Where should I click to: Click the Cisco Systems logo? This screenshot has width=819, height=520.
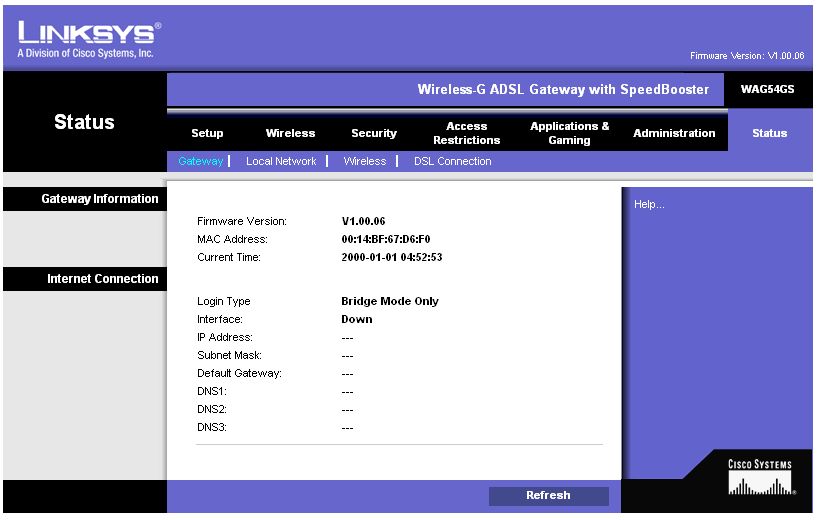(760, 477)
